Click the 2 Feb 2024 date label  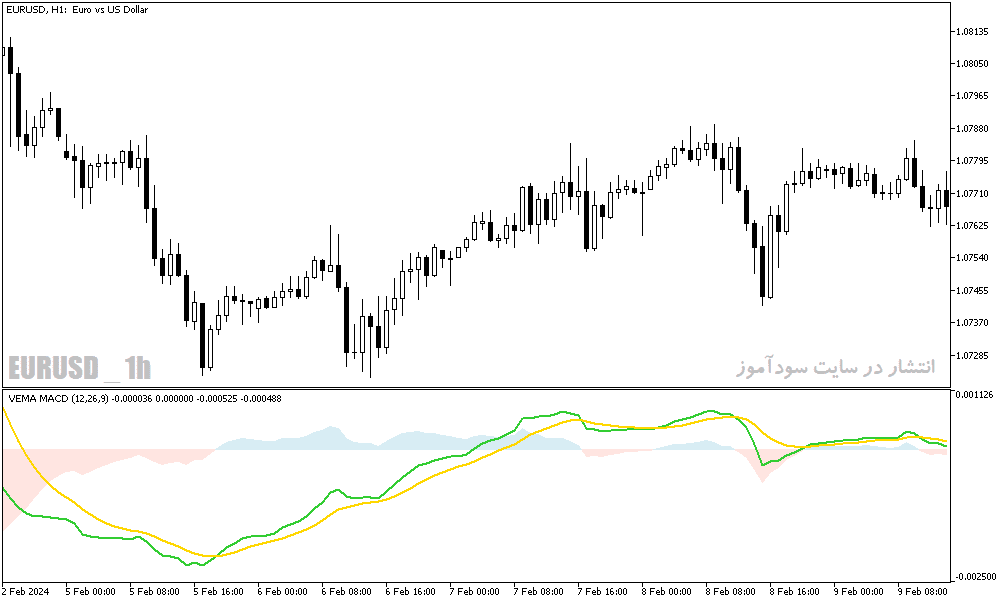pos(26,591)
